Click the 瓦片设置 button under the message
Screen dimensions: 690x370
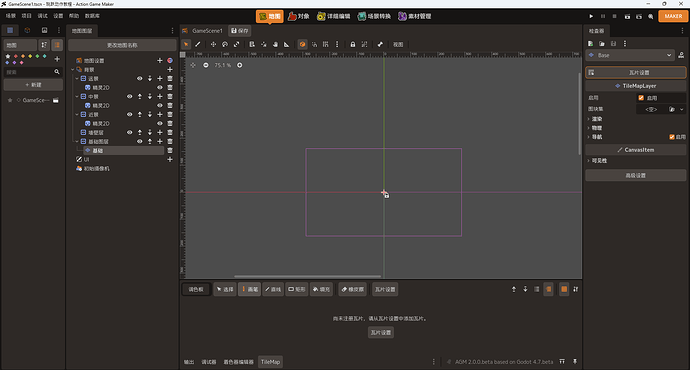point(381,333)
